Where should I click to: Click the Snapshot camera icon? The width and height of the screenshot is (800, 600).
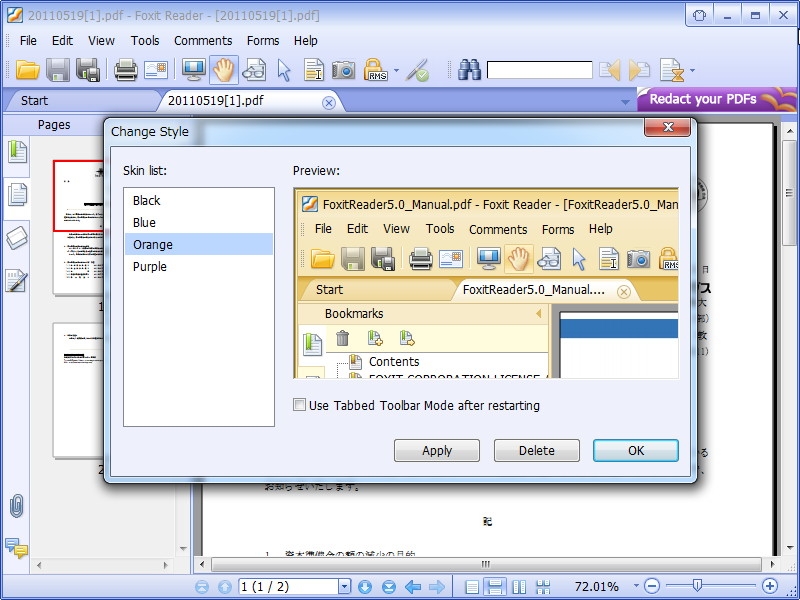click(x=343, y=70)
